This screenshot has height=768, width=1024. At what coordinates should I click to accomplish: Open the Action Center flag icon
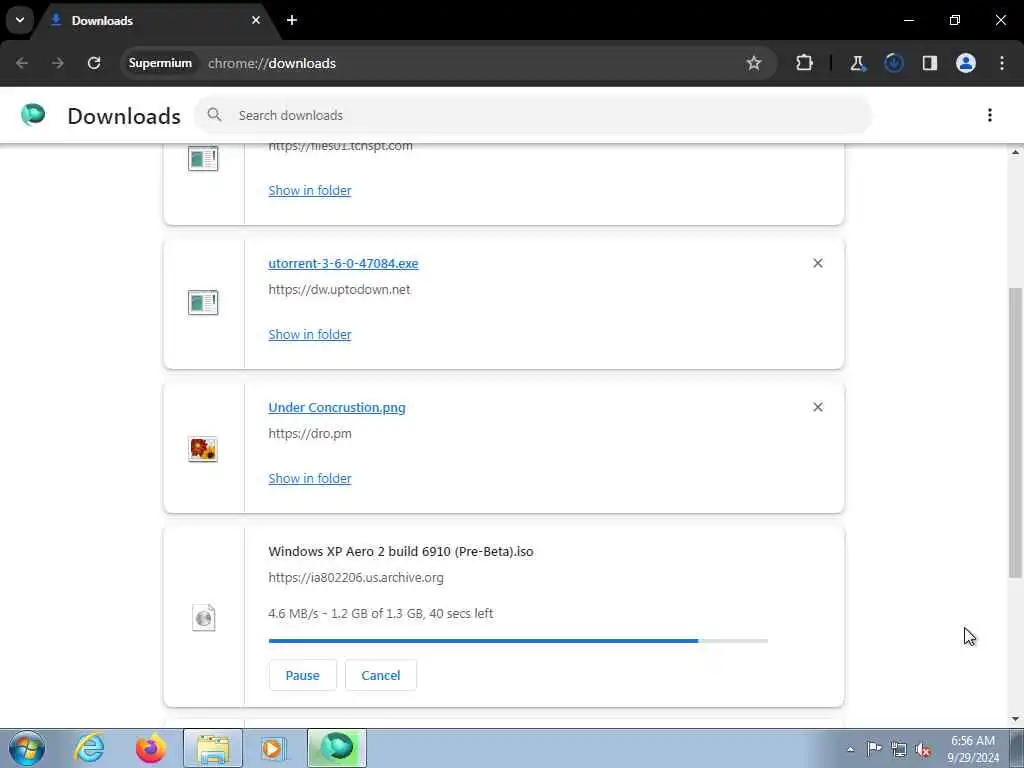pyautogui.click(x=874, y=749)
